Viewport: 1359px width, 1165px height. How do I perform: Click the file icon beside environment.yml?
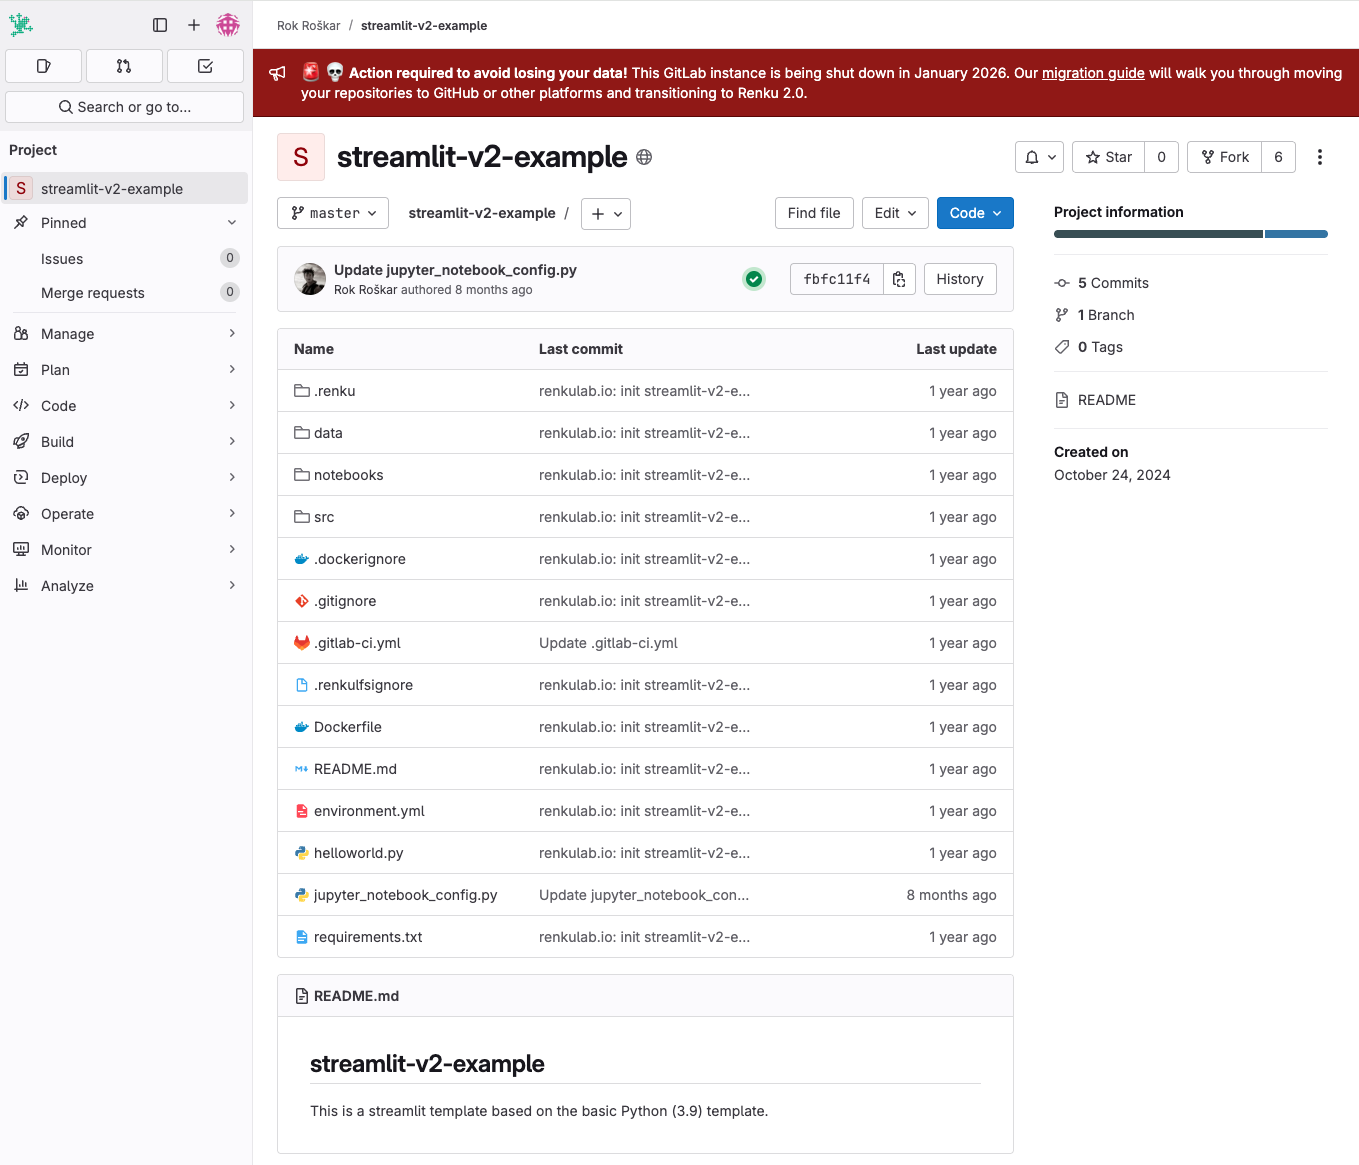[x=302, y=811]
